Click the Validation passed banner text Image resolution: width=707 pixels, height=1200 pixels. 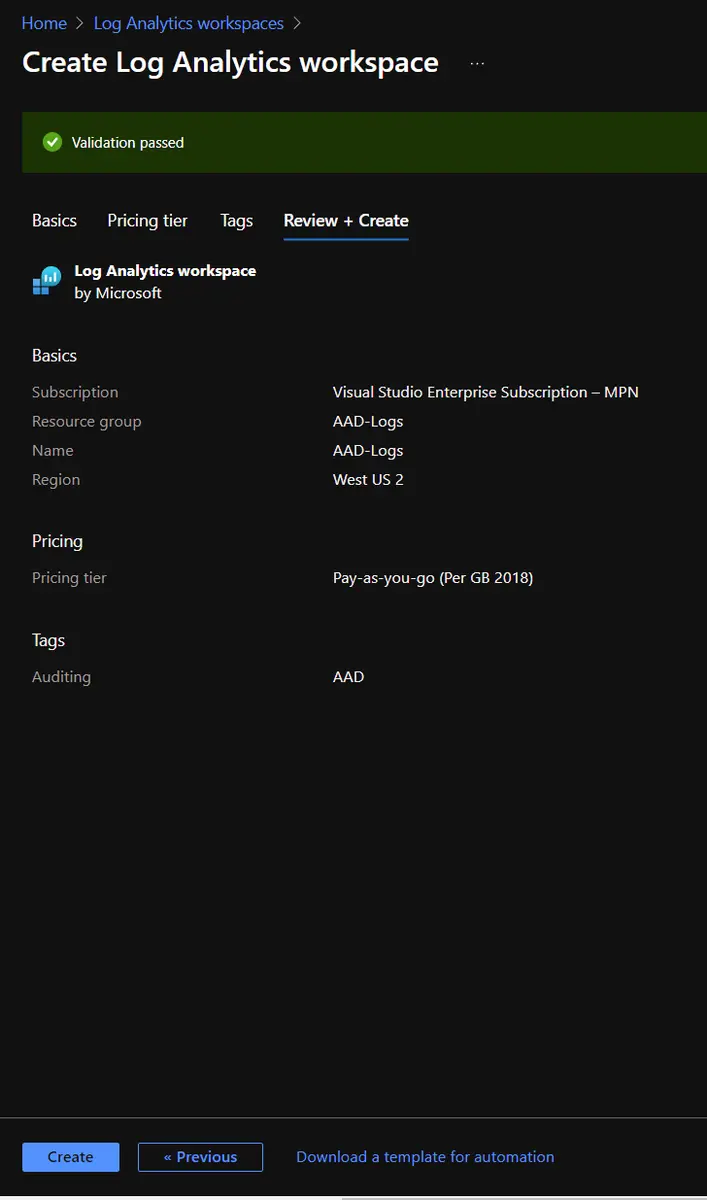(128, 143)
